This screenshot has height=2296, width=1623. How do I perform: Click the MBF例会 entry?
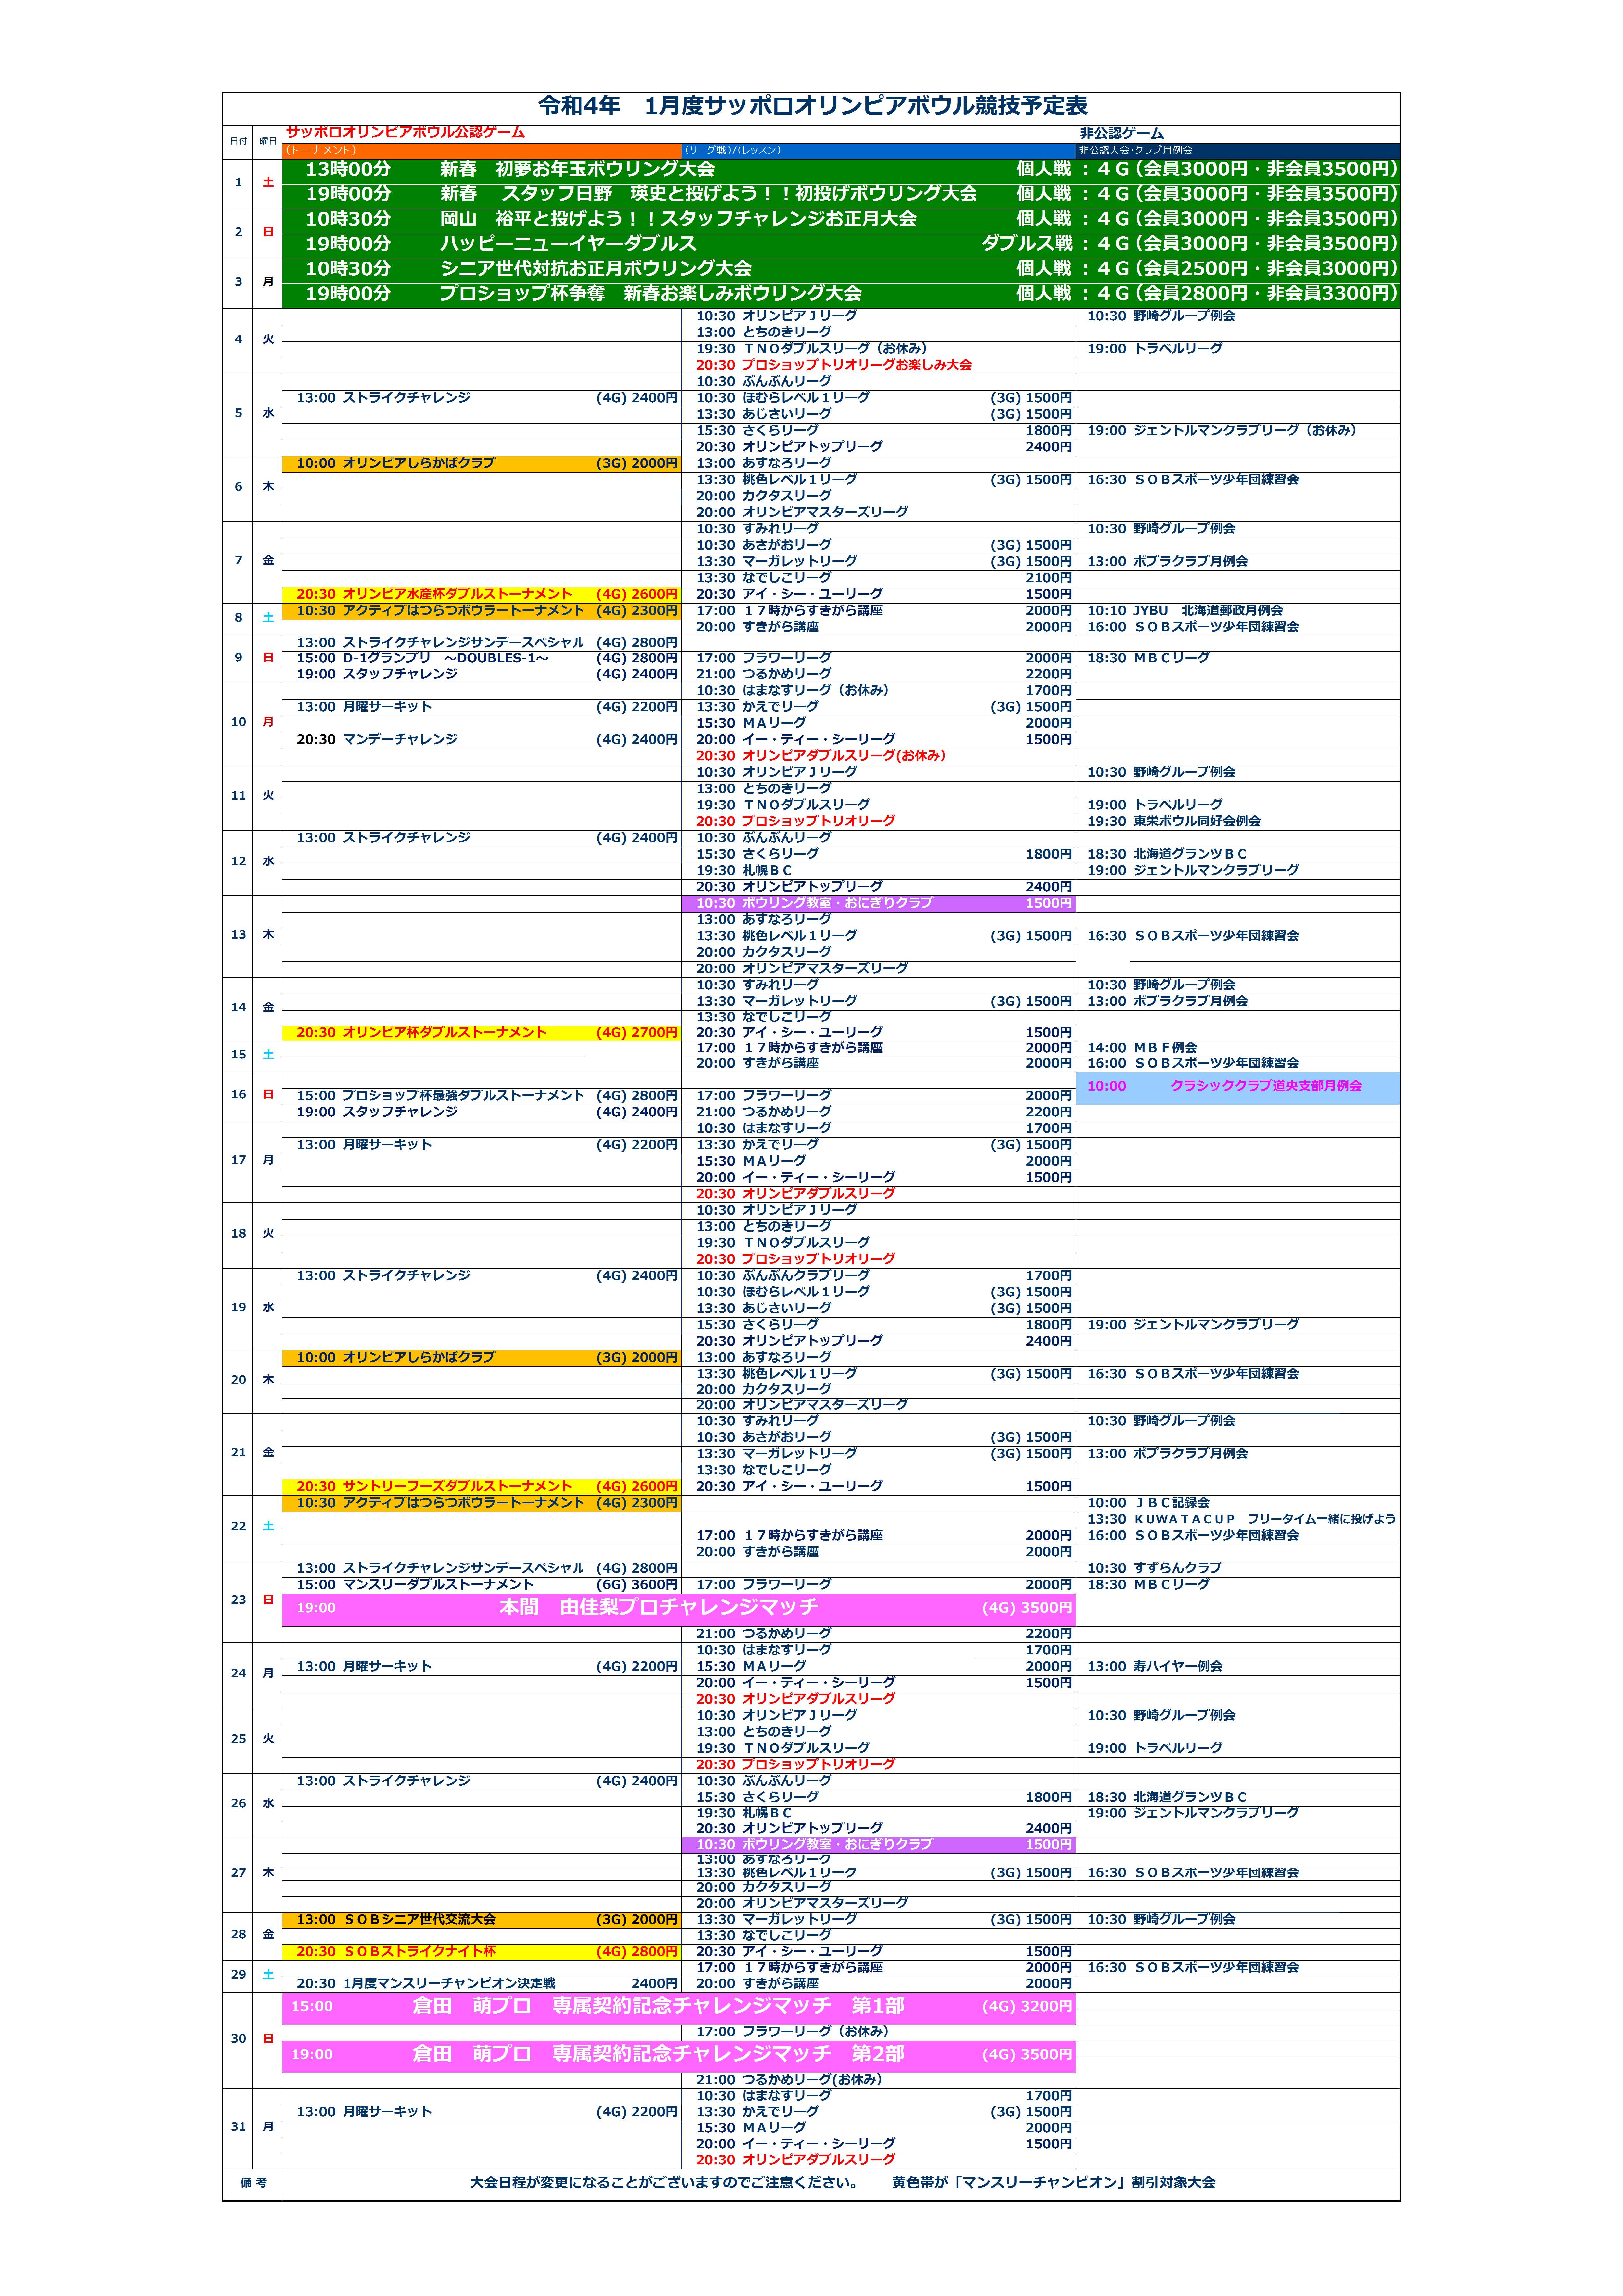1142,1048
